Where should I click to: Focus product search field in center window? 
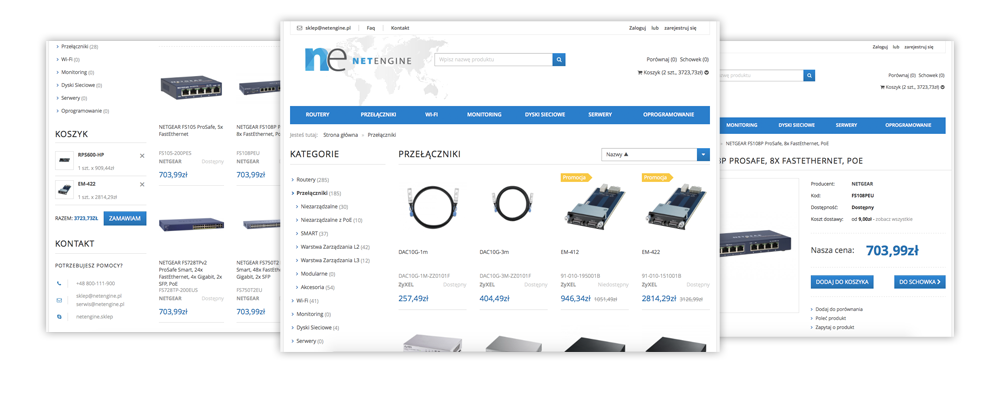(x=494, y=60)
